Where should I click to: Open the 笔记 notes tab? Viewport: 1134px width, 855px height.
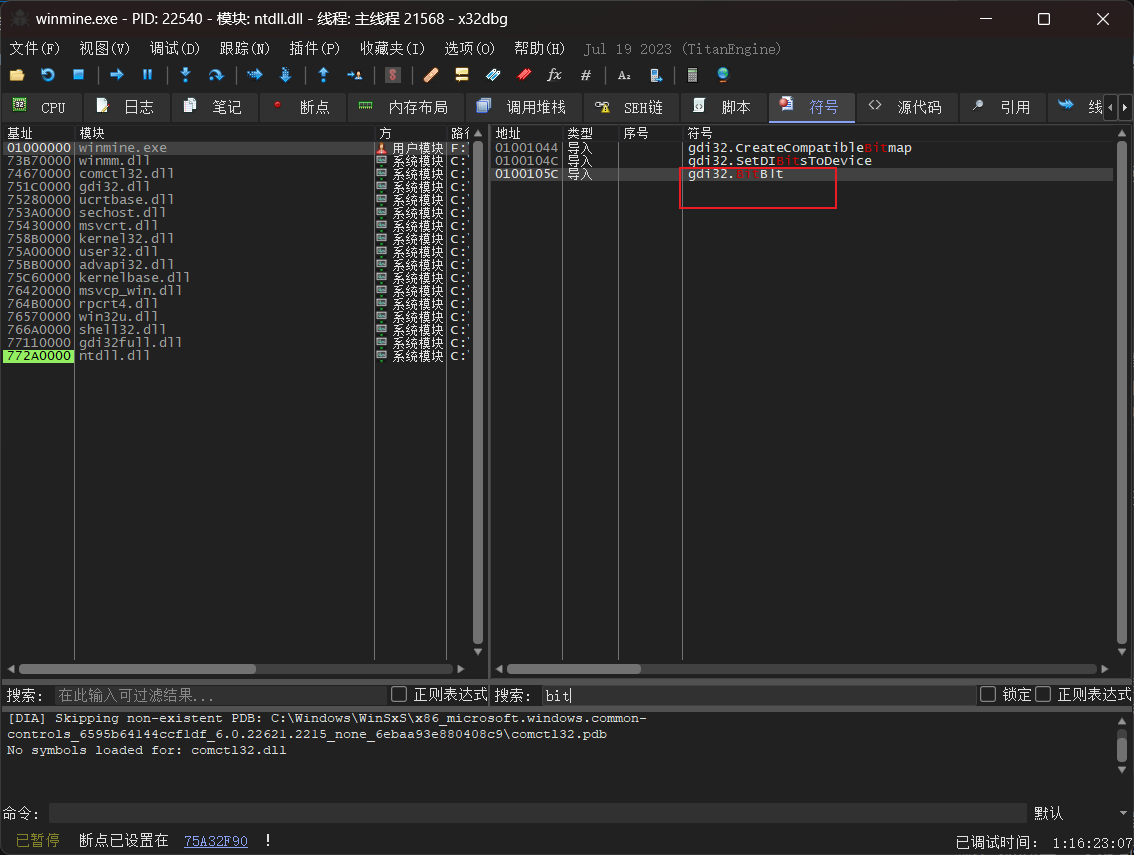click(215, 107)
